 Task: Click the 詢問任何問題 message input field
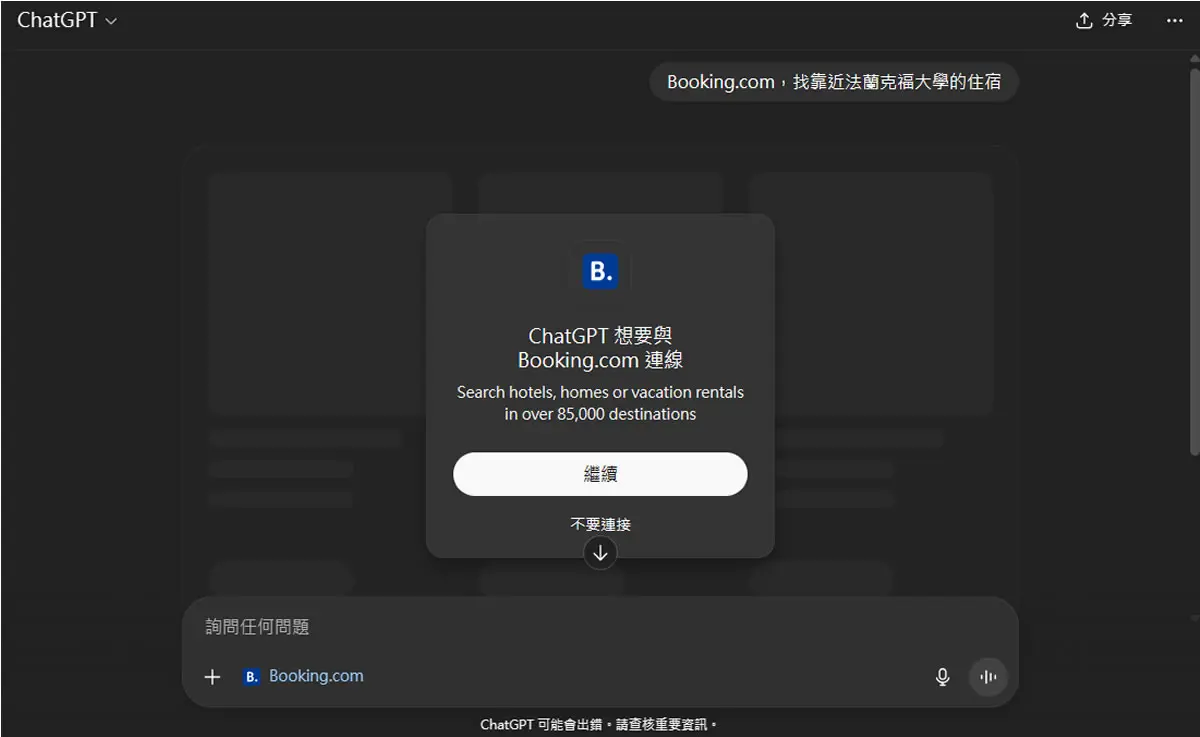click(600, 627)
